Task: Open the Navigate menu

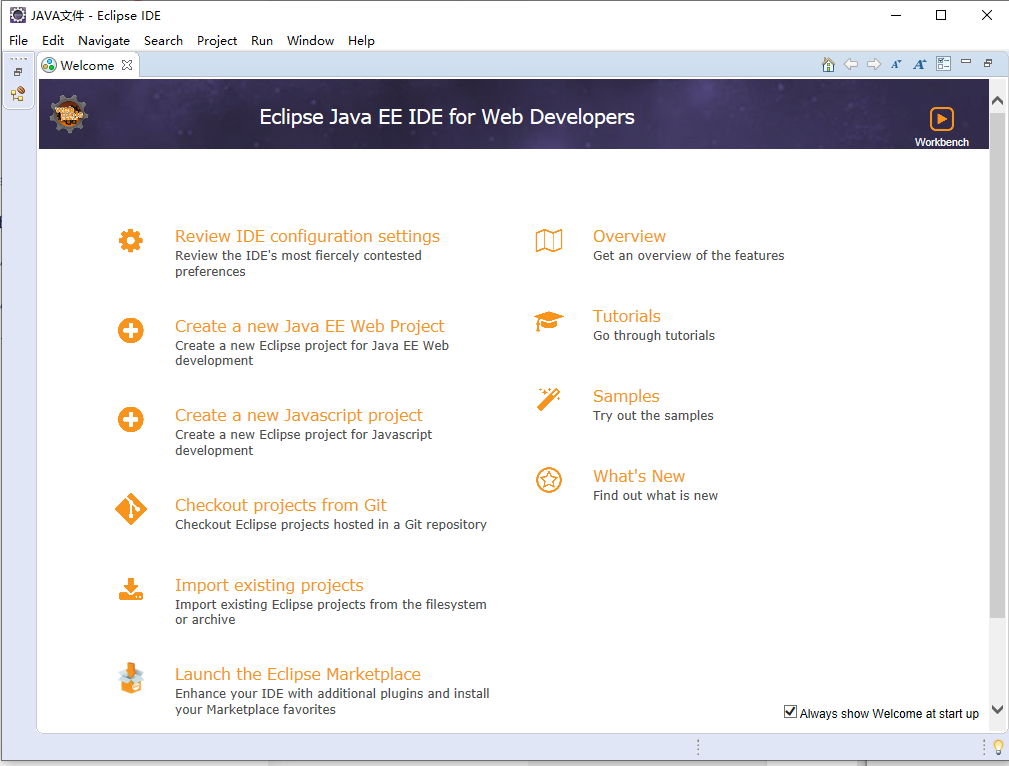Action: point(104,41)
